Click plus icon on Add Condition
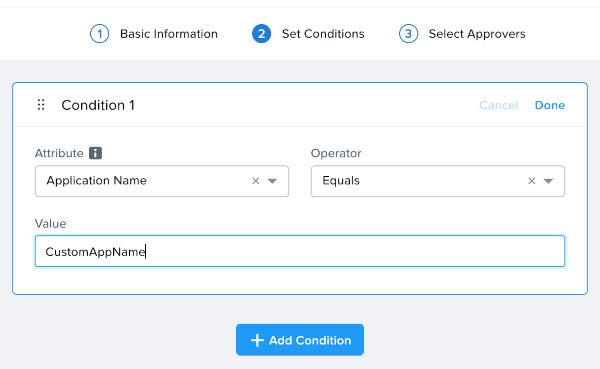The image size is (600, 369). click(257, 340)
